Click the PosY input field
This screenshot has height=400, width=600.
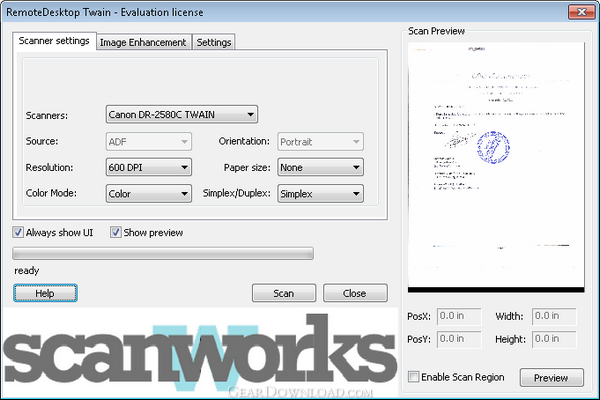pyautogui.click(x=459, y=339)
